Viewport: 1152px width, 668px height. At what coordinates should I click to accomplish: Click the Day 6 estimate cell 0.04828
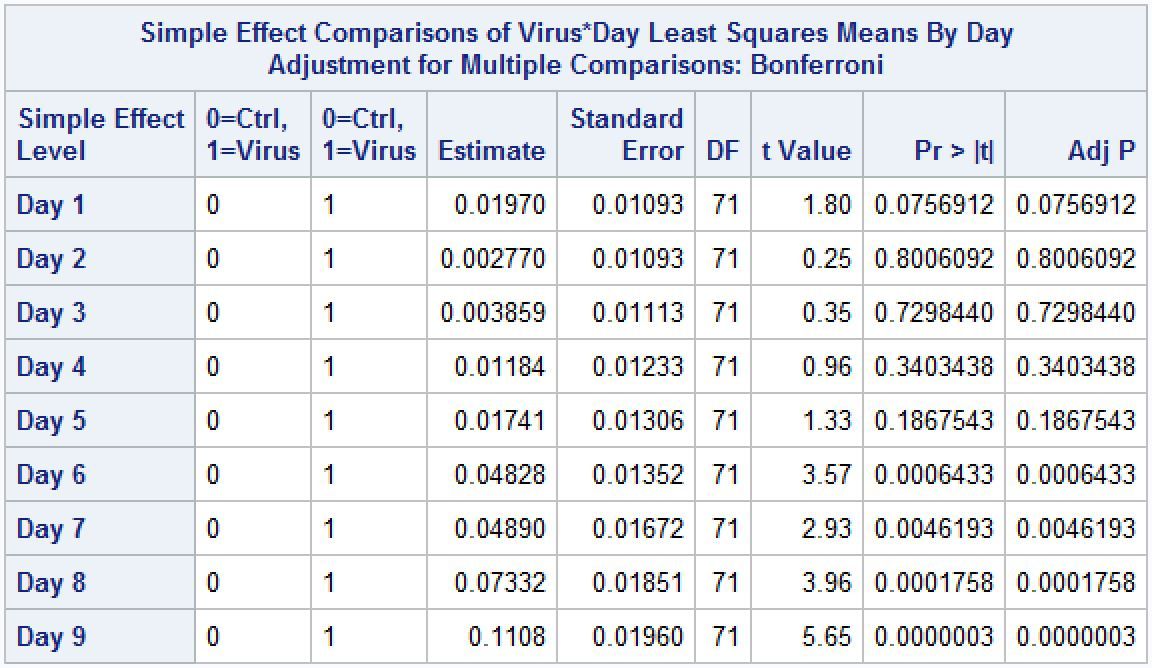click(500, 475)
